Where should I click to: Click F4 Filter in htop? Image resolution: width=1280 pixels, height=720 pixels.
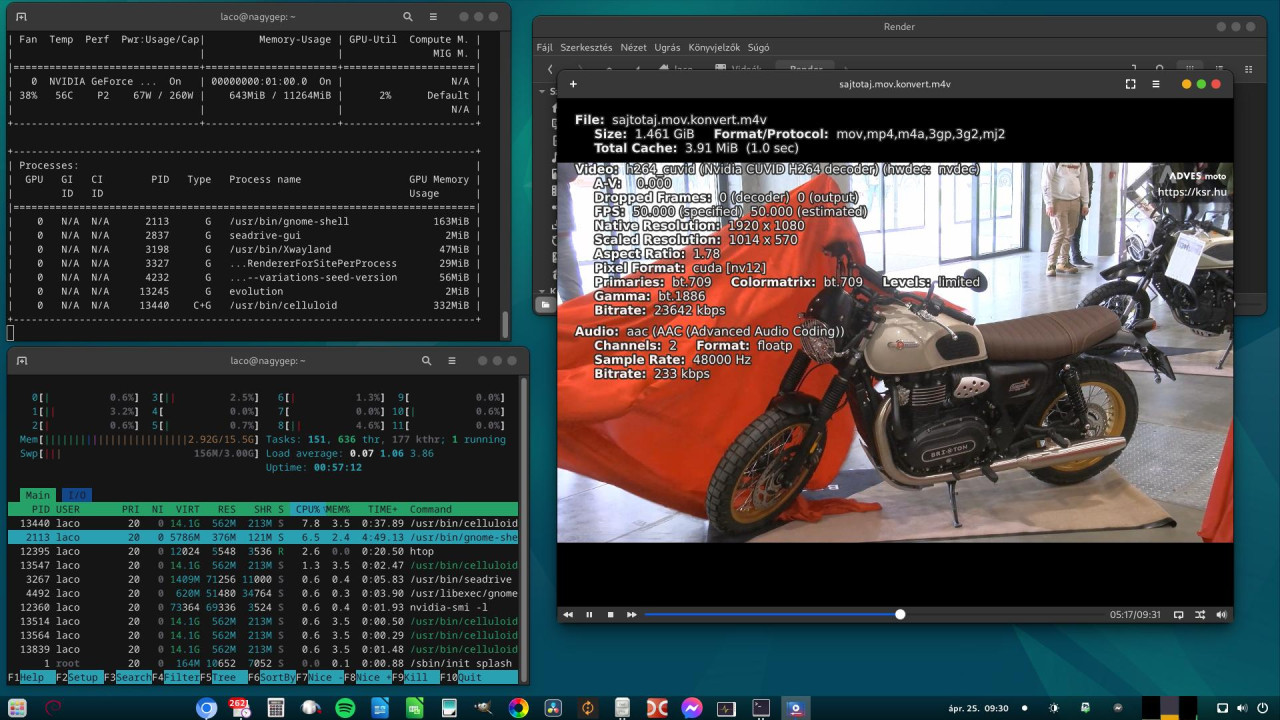[x=175, y=677]
